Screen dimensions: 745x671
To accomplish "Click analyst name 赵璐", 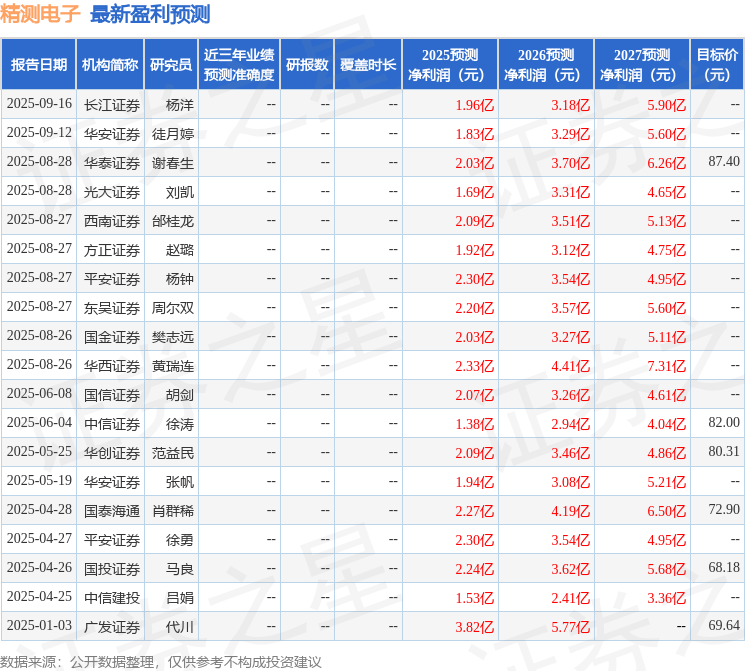I will tap(180, 250).
